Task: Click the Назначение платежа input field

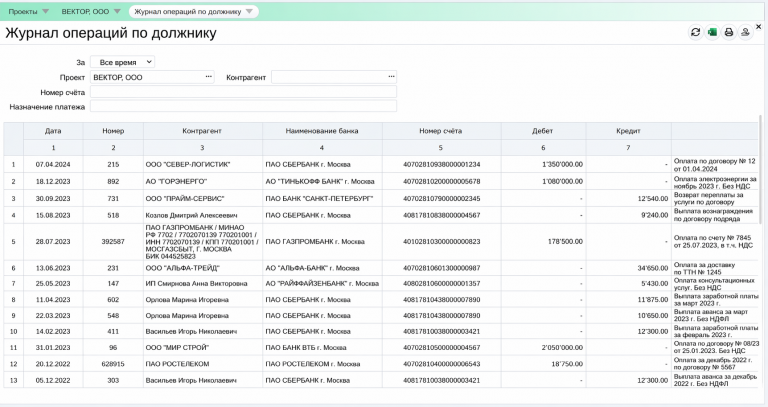Action: click(x=243, y=106)
